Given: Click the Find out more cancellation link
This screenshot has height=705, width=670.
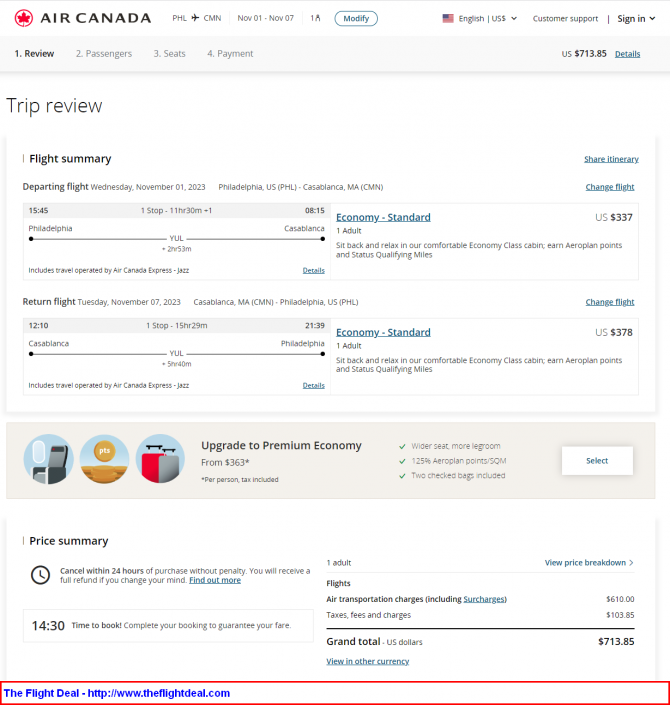Looking at the screenshot, I should coord(215,580).
